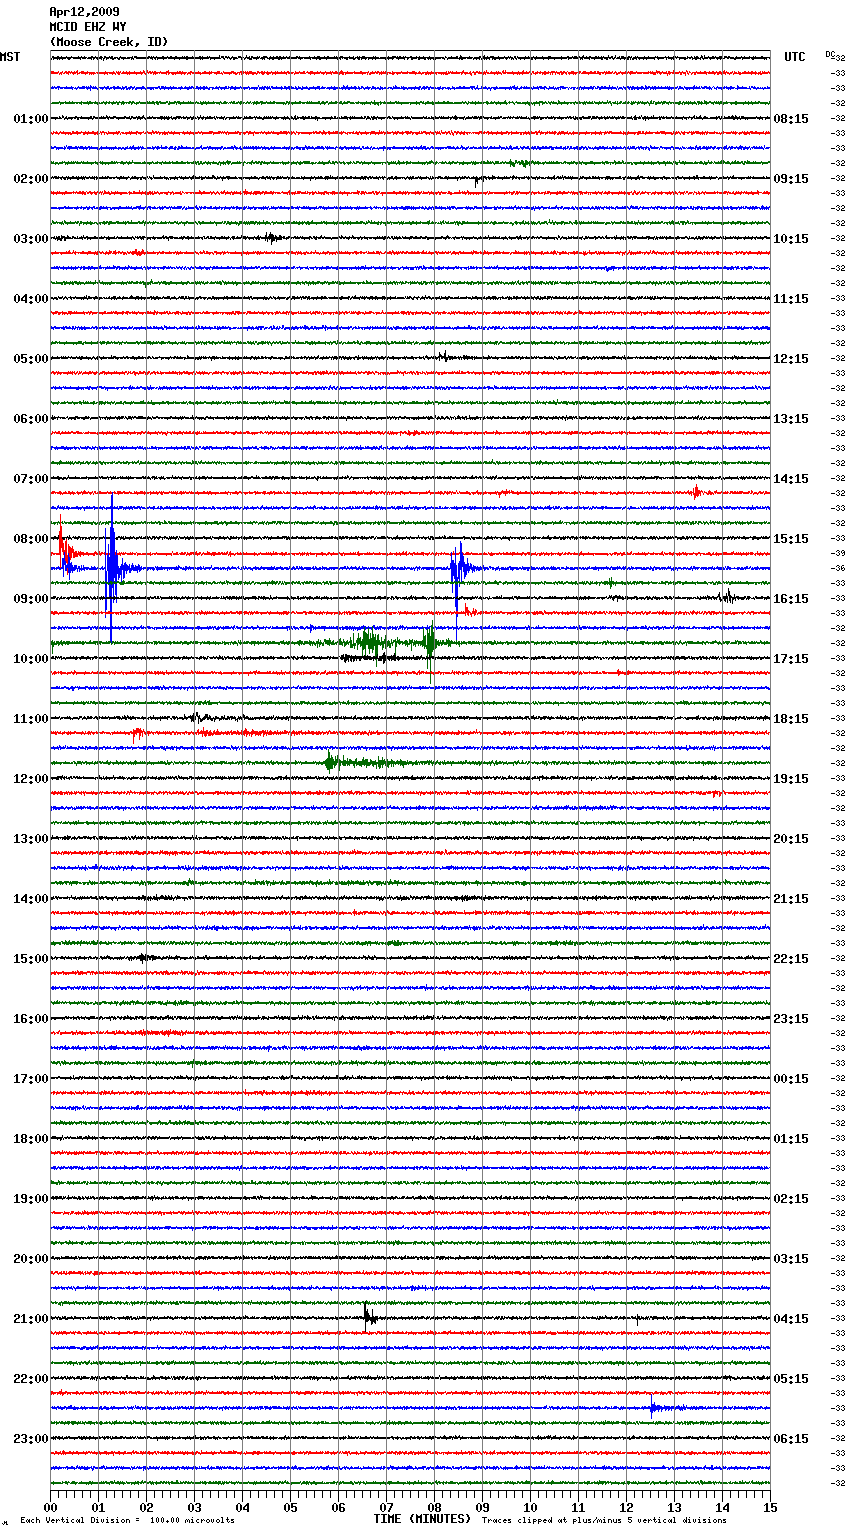Click the 00:15 UTC time label

[x=791, y=1079]
